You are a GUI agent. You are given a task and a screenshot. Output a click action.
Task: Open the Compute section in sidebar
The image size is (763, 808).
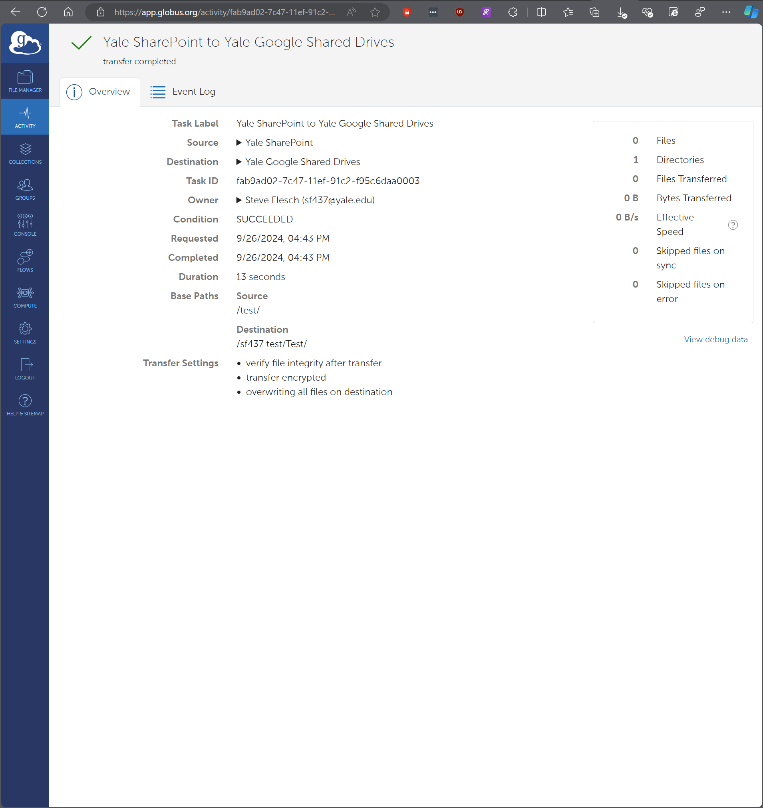click(24, 296)
